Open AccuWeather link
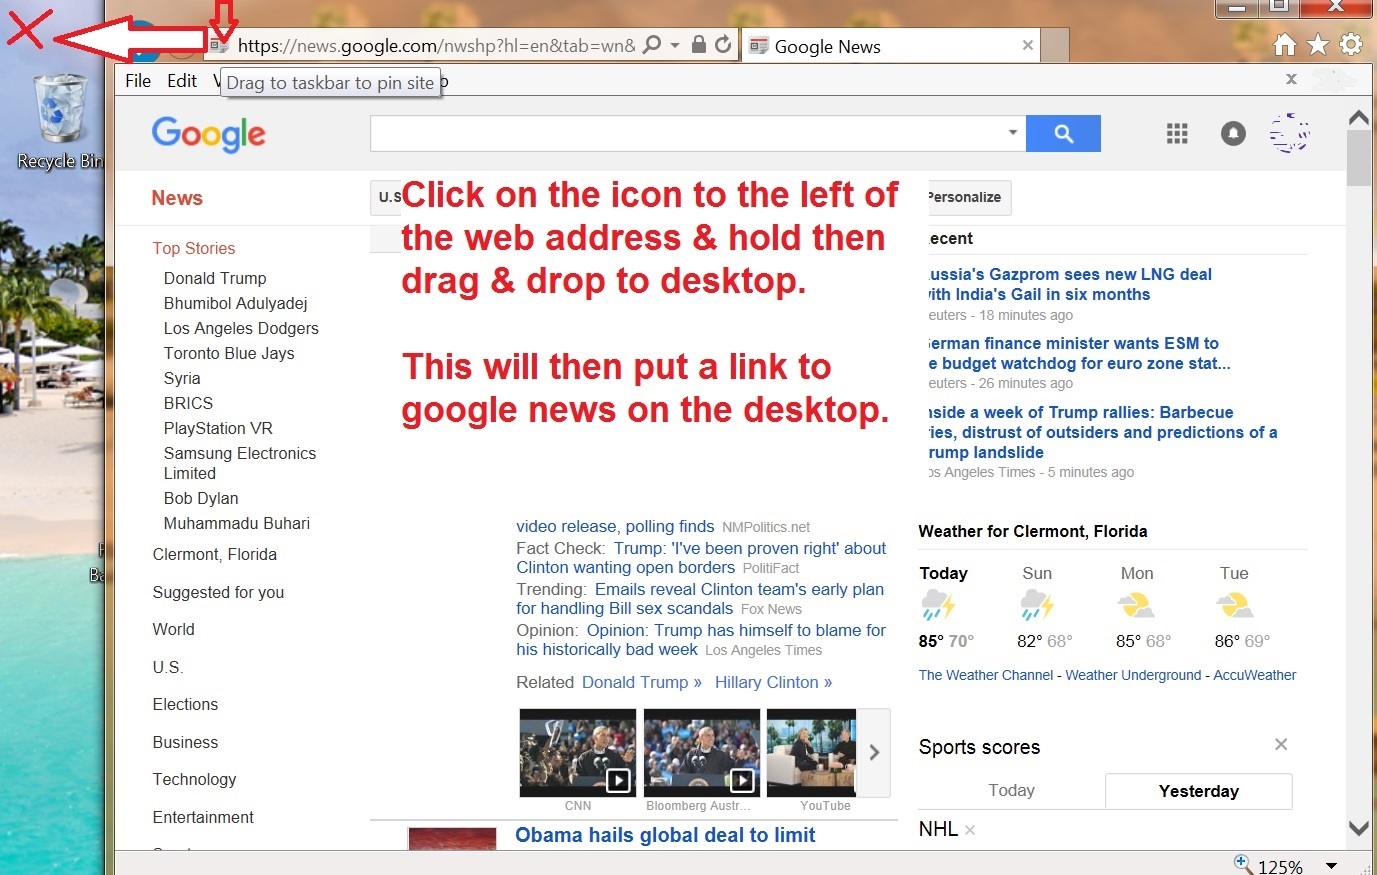The width and height of the screenshot is (1377, 875). point(1254,675)
